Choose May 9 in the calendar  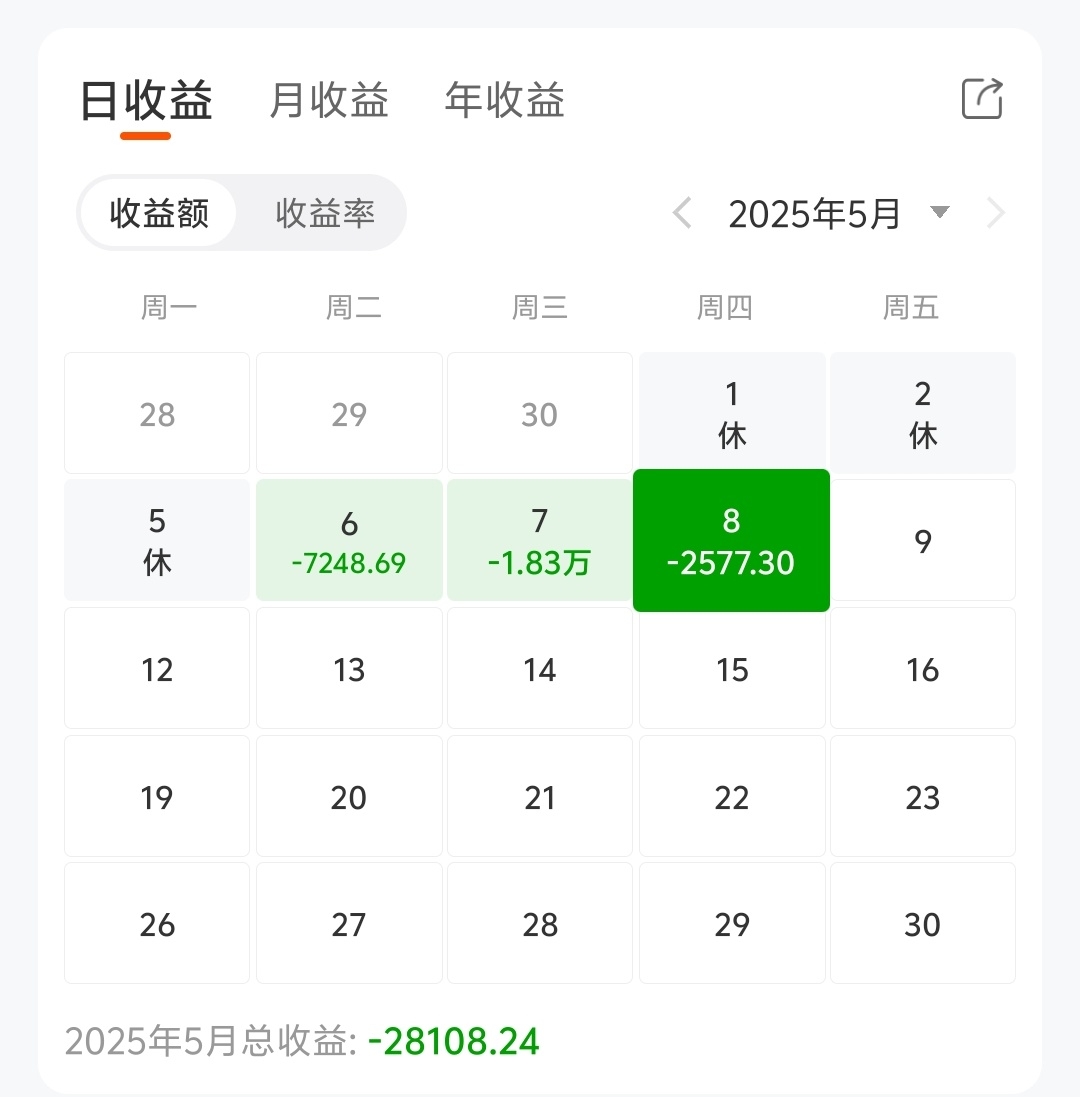click(923, 540)
